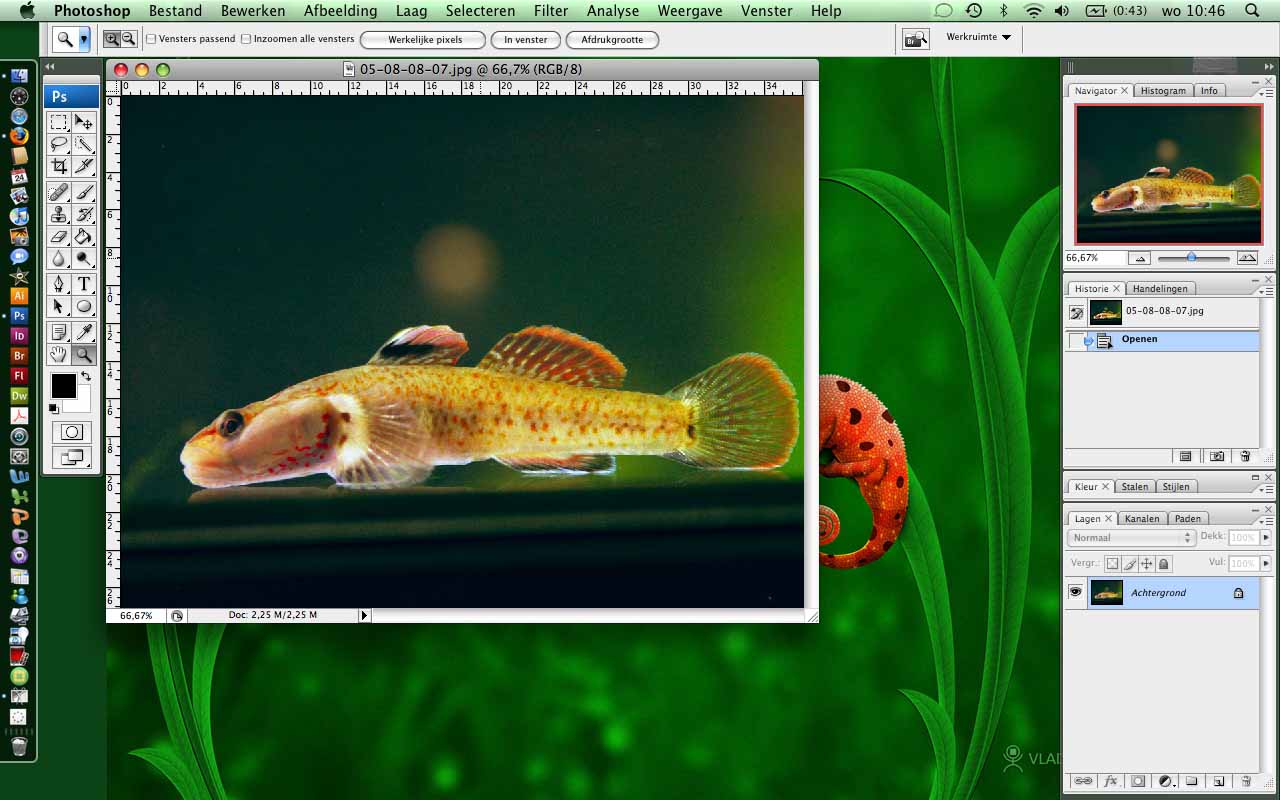This screenshot has width=1280, height=800.
Task: Toggle lock image pixels brush icon
Action: tap(1129, 564)
